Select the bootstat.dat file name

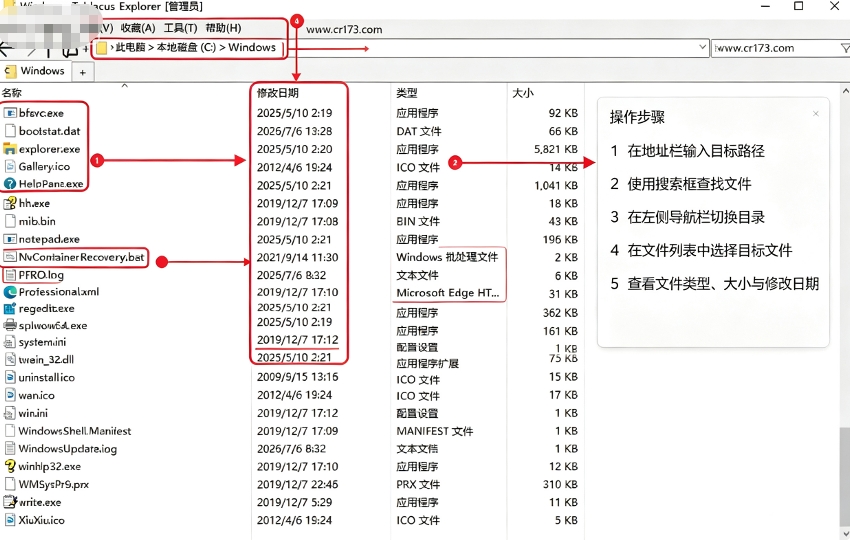pos(49,131)
